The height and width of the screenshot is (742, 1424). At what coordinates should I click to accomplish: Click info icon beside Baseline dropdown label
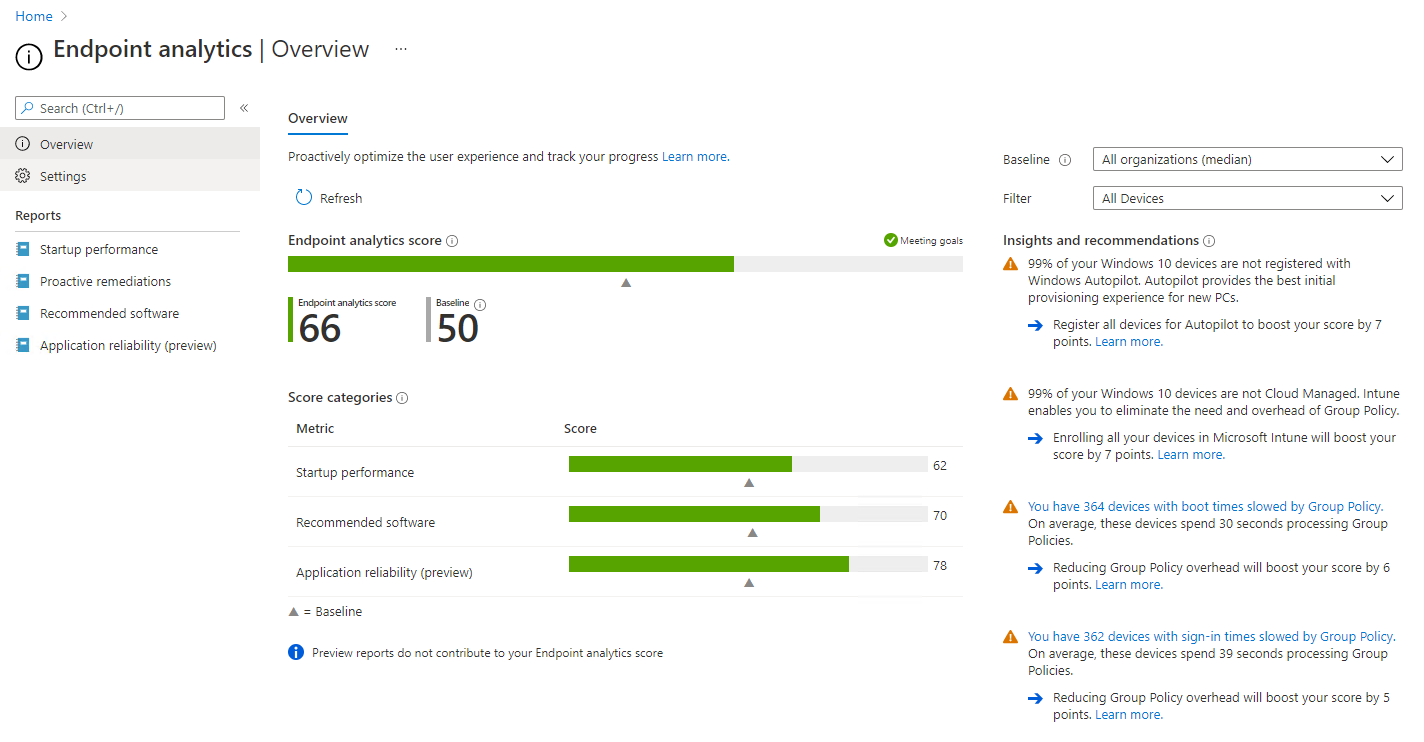point(1065,160)
